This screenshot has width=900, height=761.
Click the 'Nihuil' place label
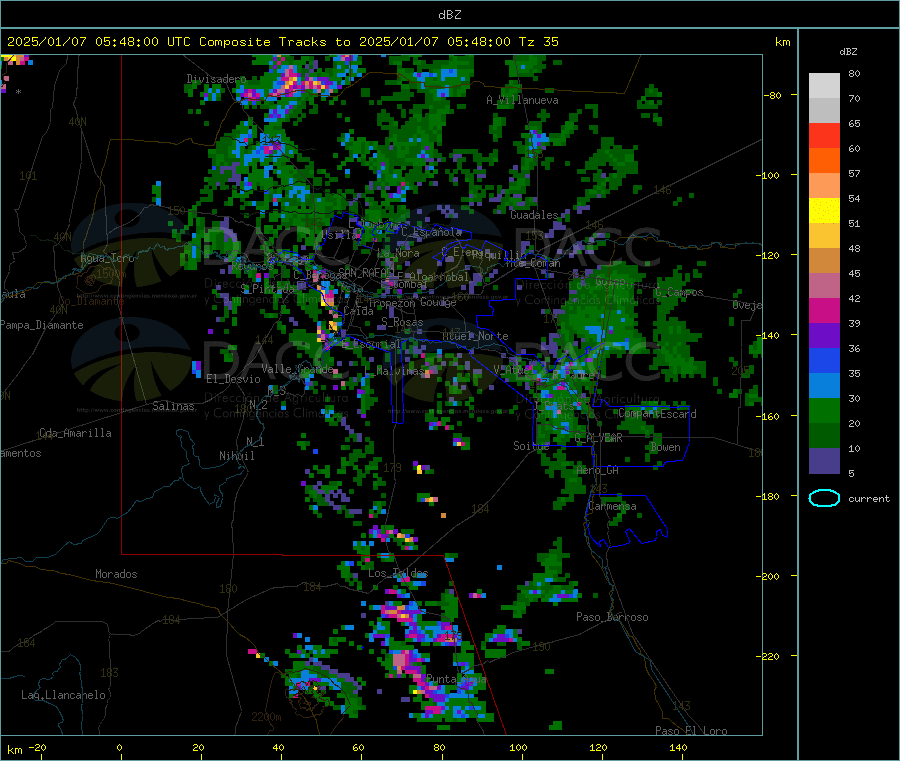[236, 456]
